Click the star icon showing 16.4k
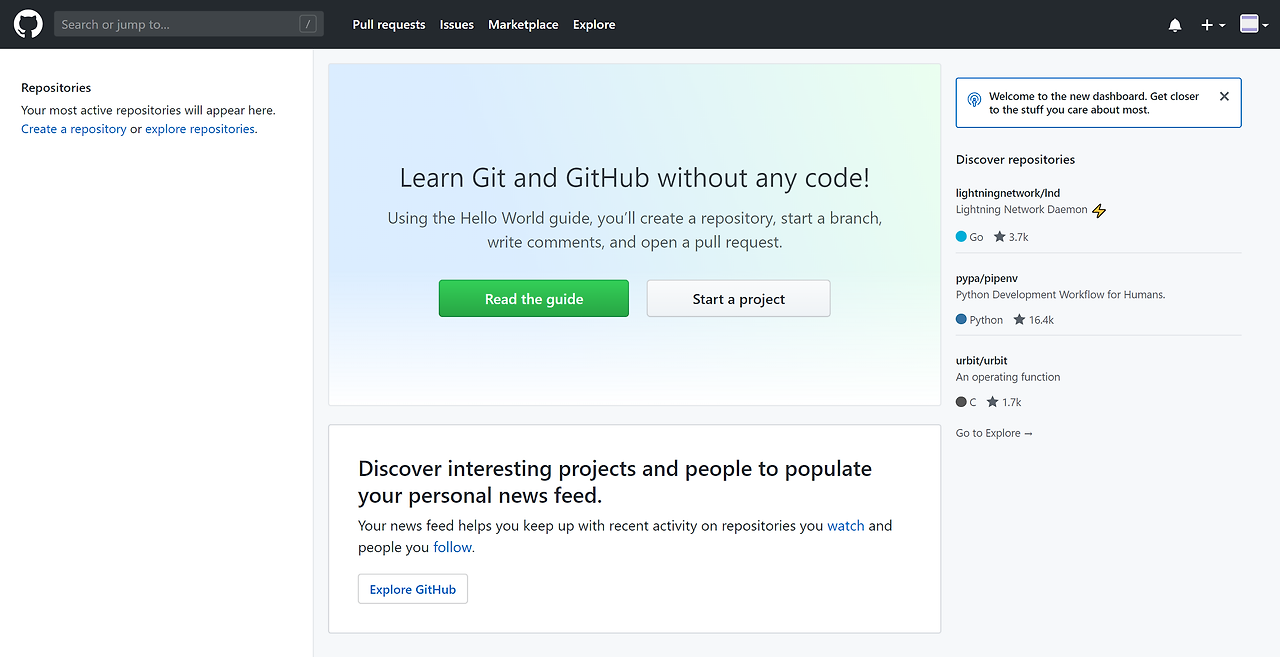Screen dimensions: 1280x657 click(1019, 320)
